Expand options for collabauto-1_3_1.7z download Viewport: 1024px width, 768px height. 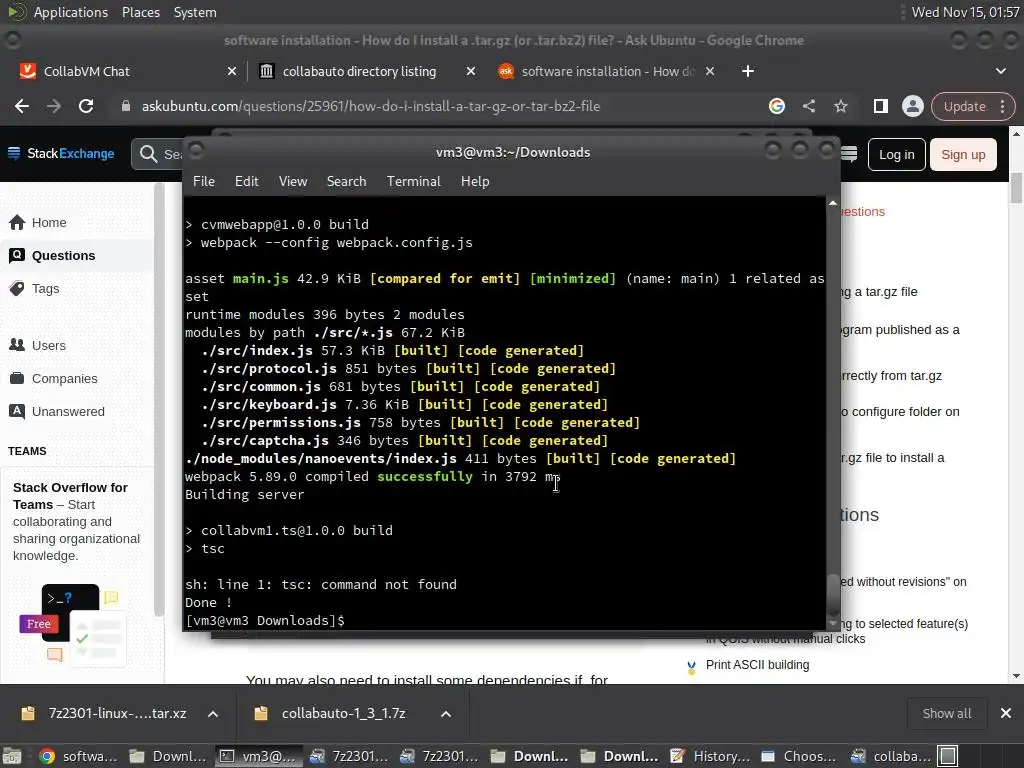[446, 714]
